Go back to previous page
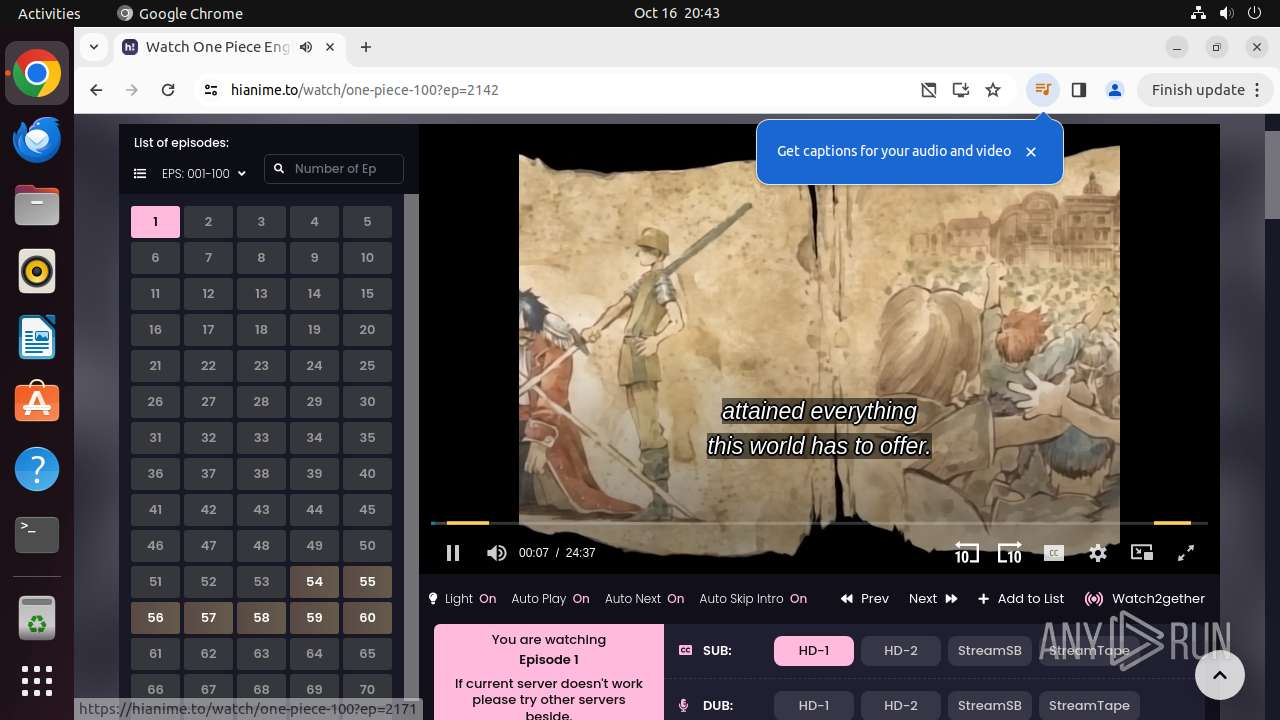Image resolution: width=1280 pixels, height=720 pixels. [96, 90]
